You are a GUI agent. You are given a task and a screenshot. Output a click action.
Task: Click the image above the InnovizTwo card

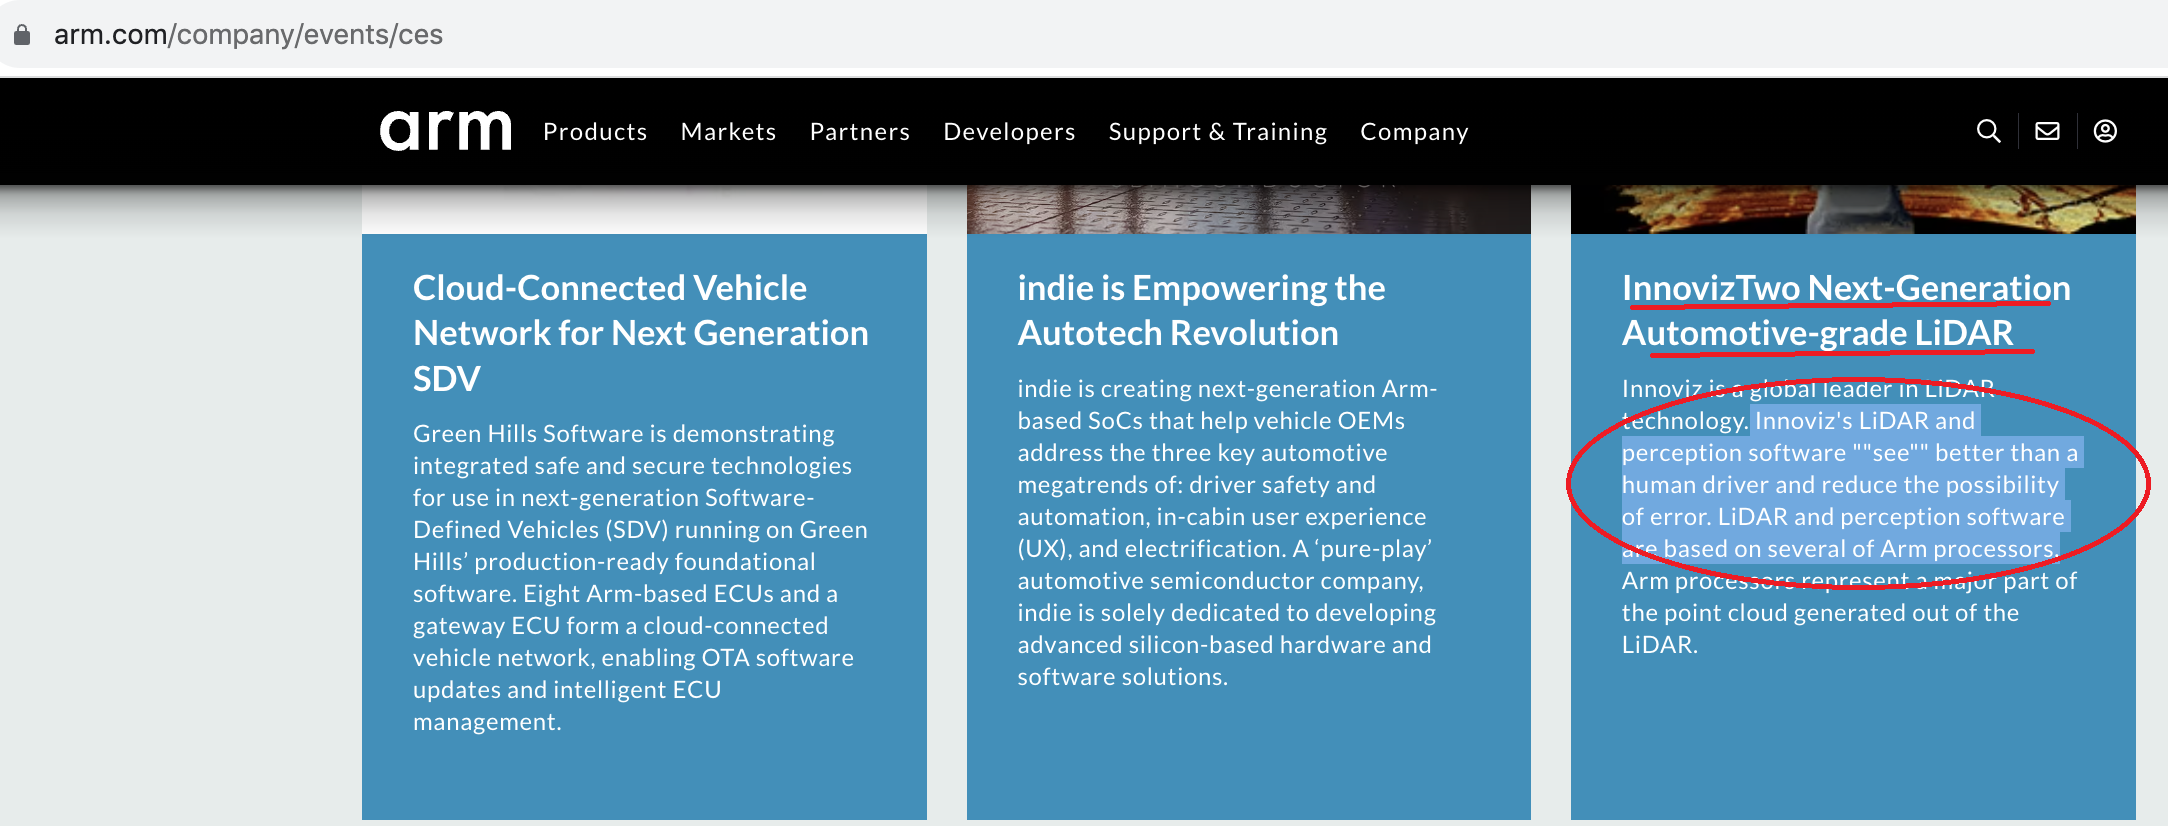click(1853, 209)
